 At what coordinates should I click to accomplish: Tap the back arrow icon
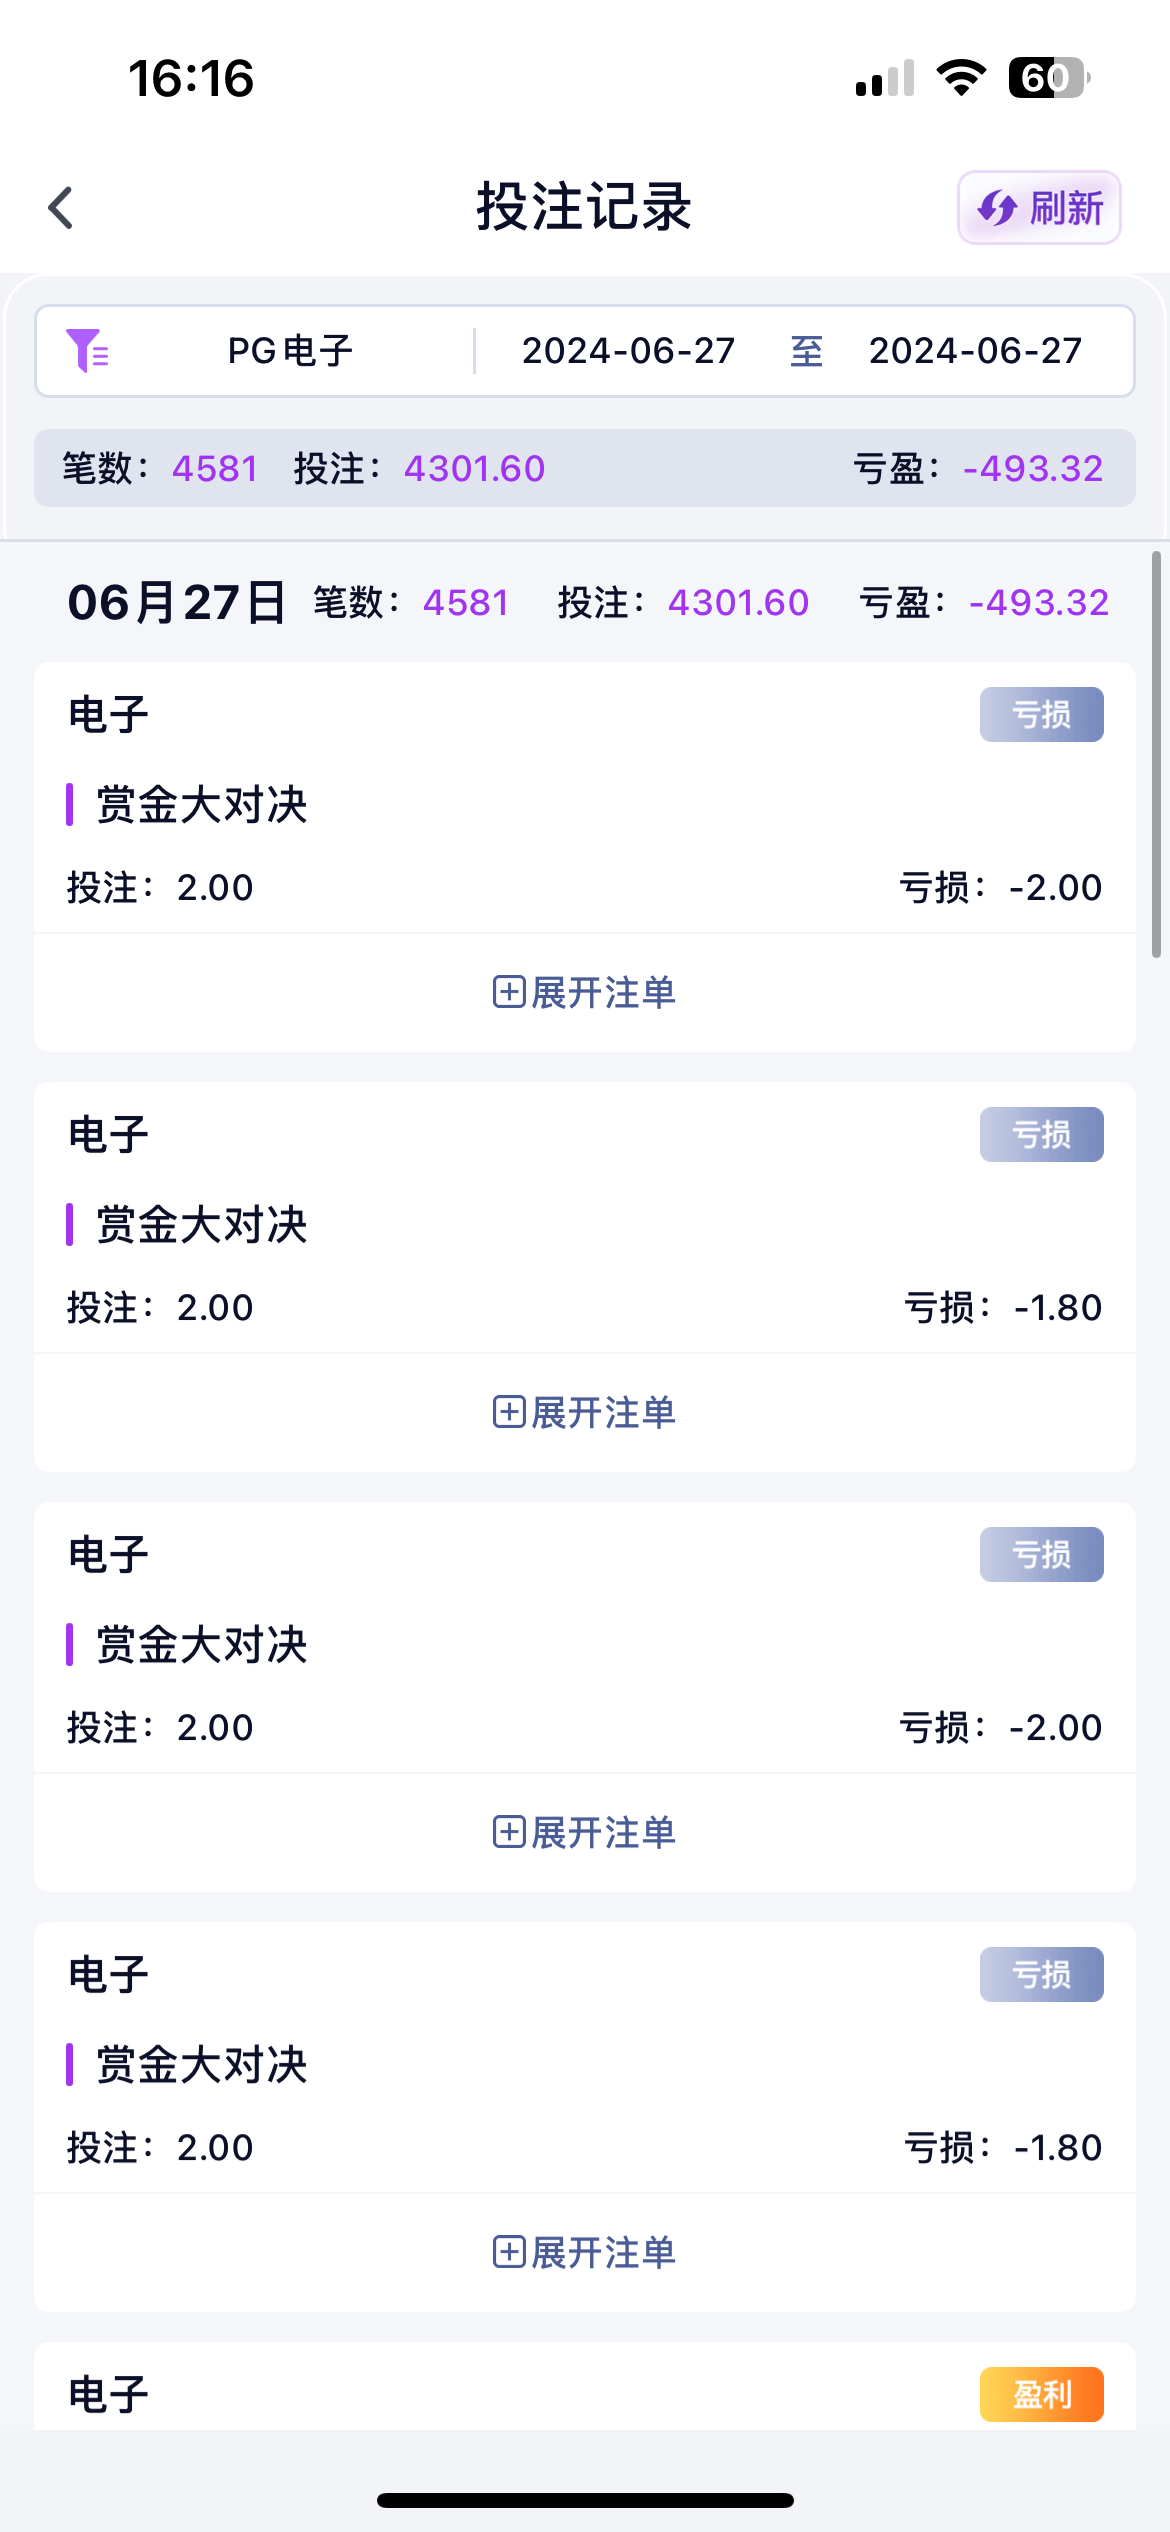click(x=61, y=208)
